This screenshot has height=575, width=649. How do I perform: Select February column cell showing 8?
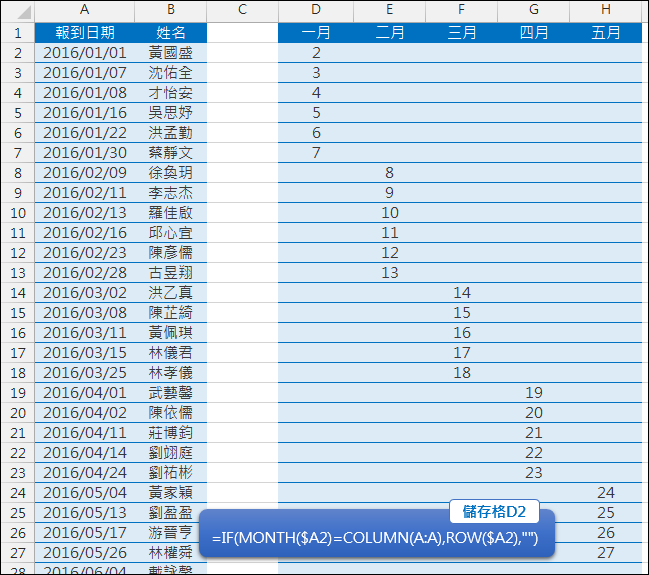[x=389, y=173]
